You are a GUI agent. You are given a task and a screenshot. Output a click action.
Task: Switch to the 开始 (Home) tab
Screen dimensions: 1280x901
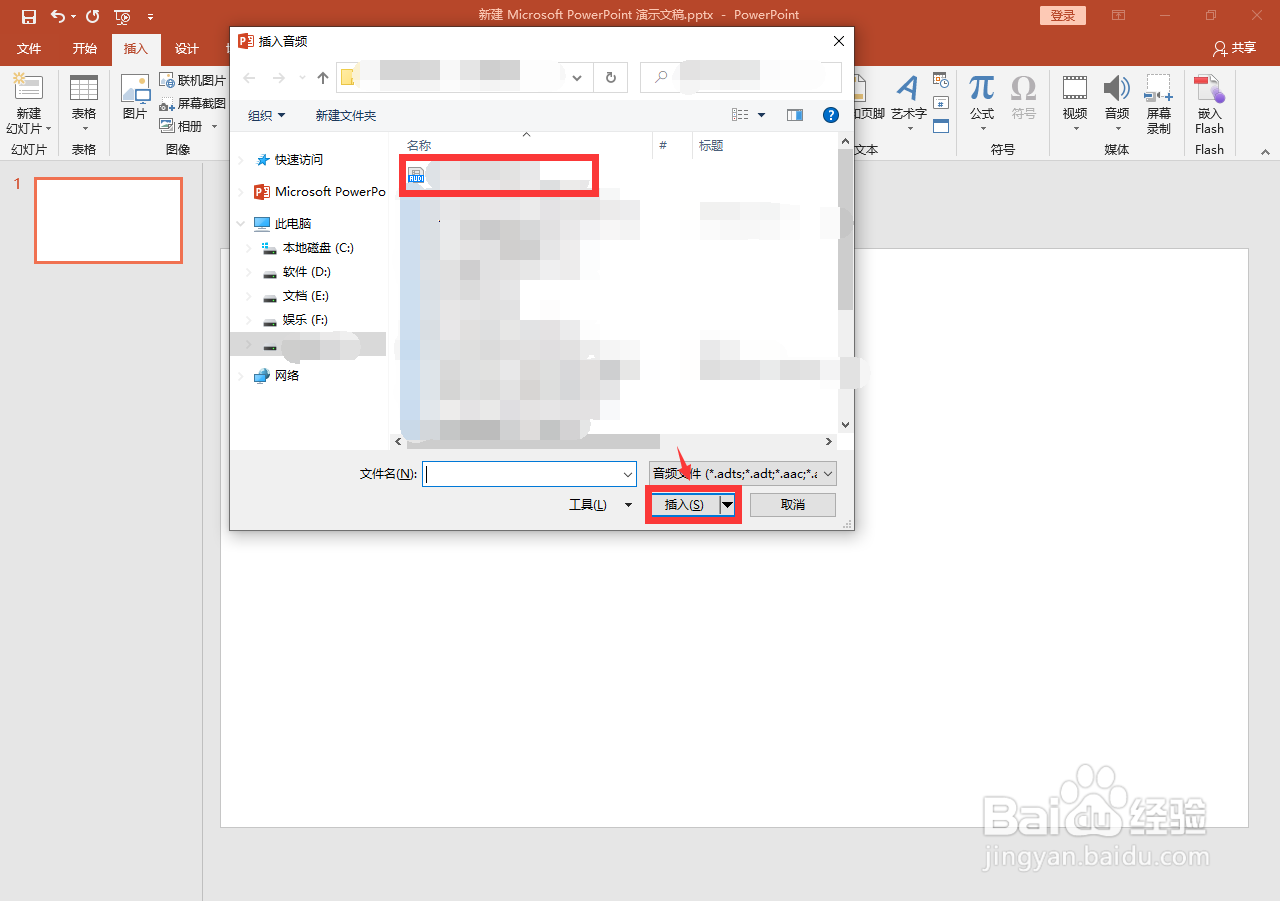pos(84,48)
